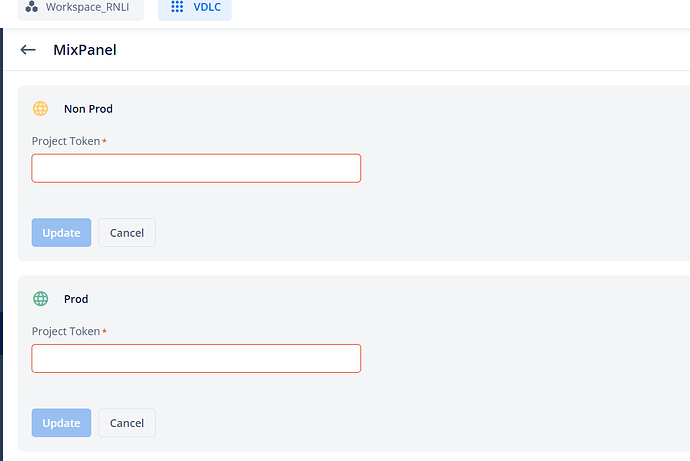Click the Project Token label under Non Prod
The image size is (690, 461).
[65, 141]
